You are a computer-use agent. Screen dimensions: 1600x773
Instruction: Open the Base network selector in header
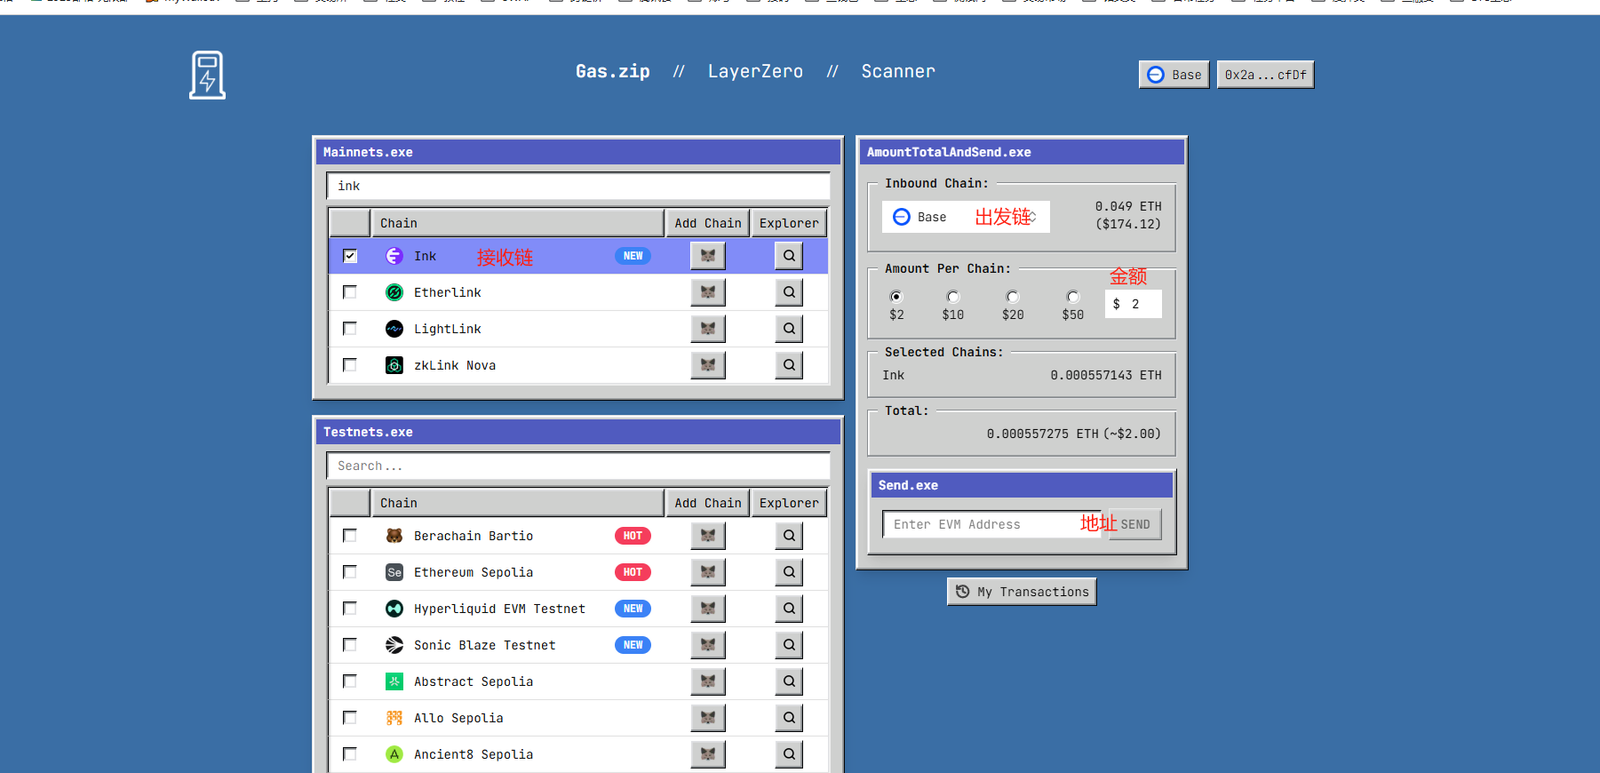[1174, 75]
